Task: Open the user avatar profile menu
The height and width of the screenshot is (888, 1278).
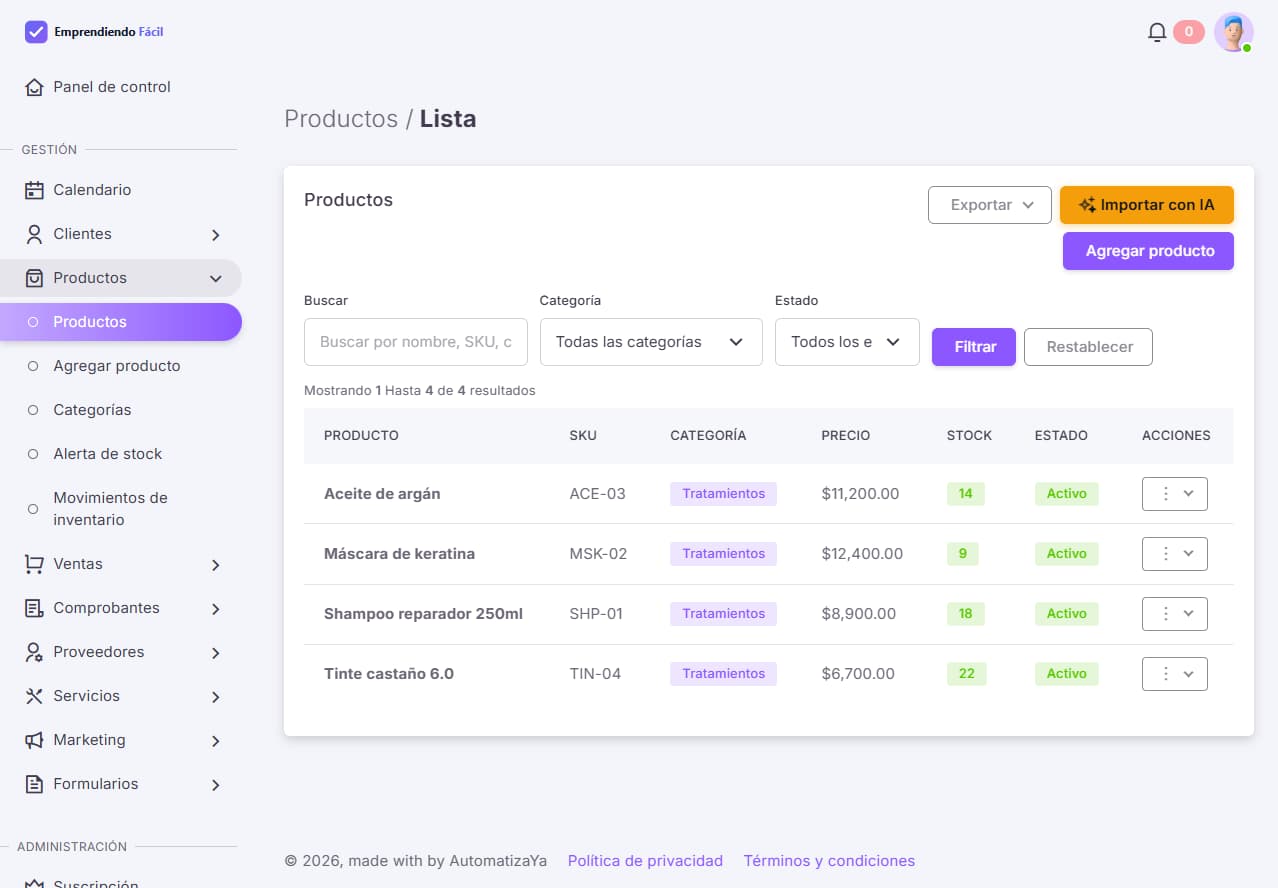Action: [x=1234, y=32]
